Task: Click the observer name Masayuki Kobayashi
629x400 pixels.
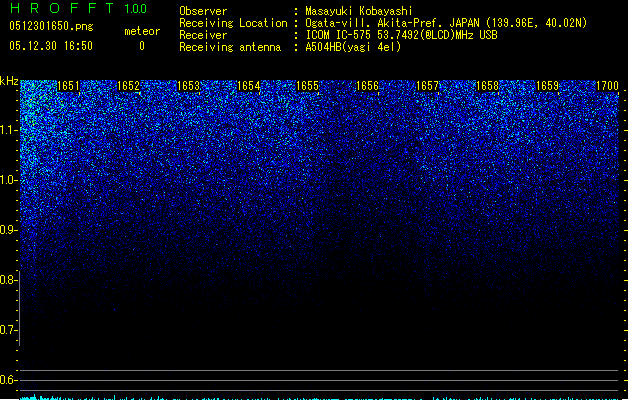Action: 359,11
